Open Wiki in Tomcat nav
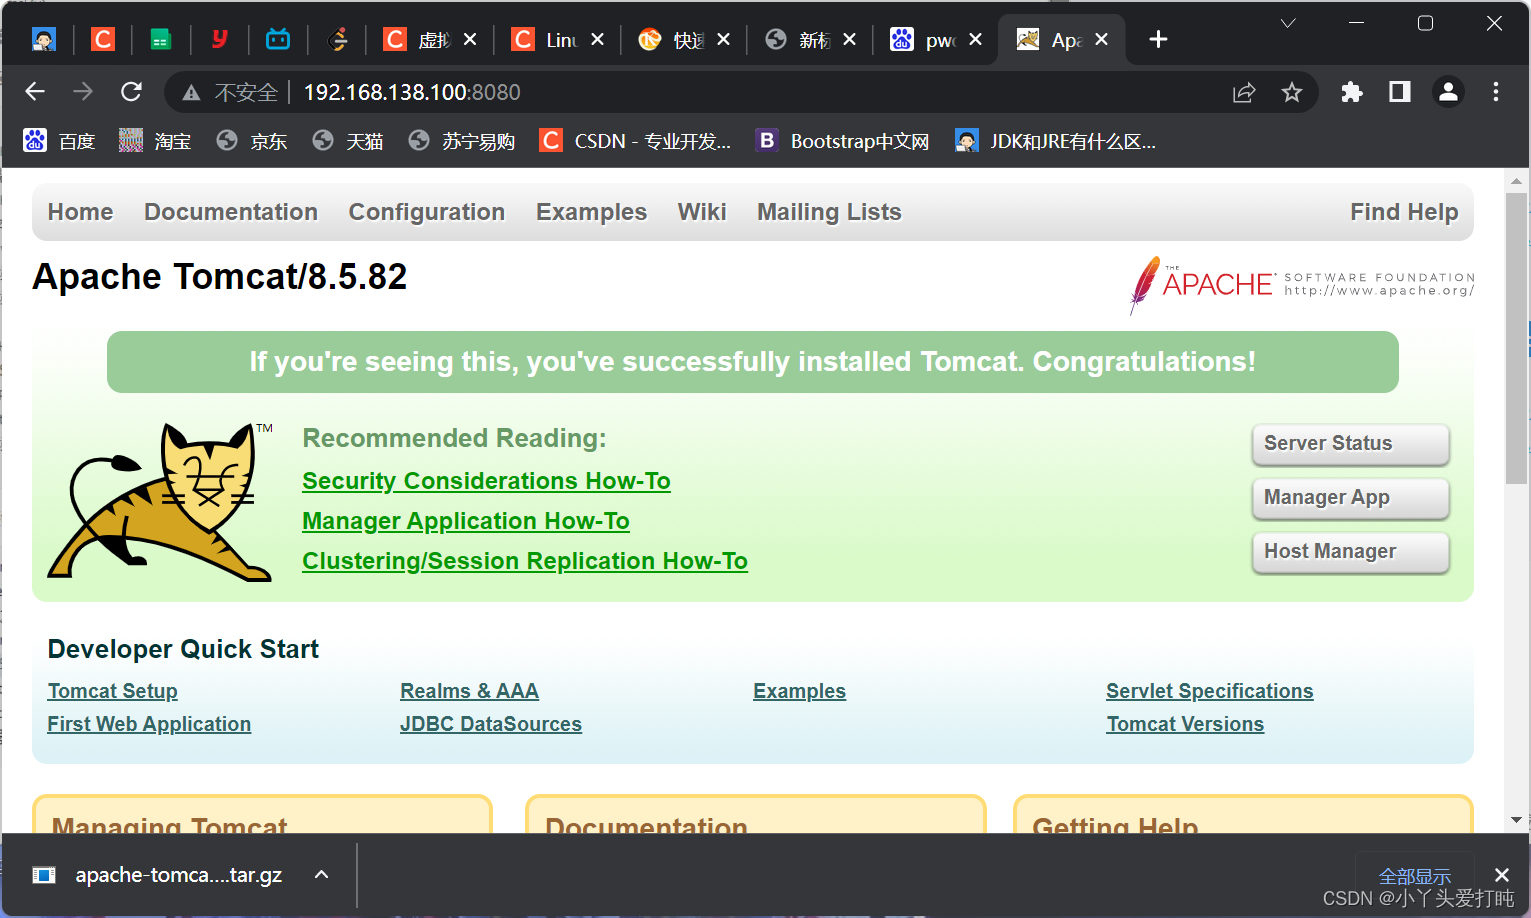Viewport: 1531px width, 918px height. click(702, 212)
